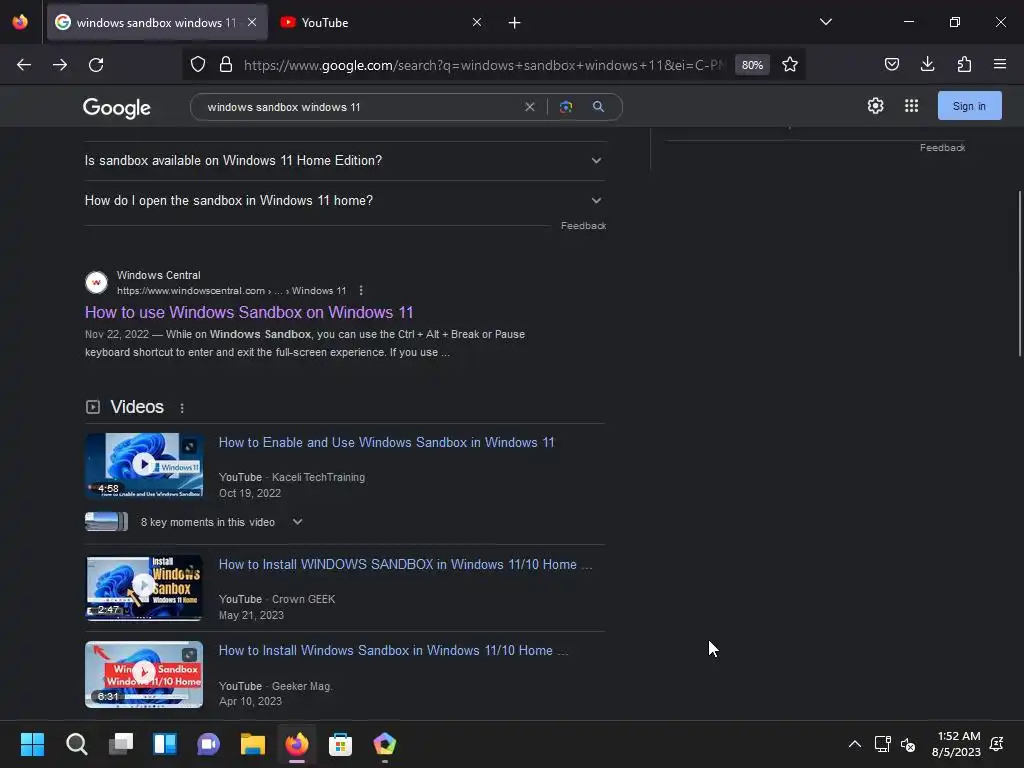Click the Firefox icon left of the tabs
This screenshot has width=1024, height=768.
tap(20, 22)
